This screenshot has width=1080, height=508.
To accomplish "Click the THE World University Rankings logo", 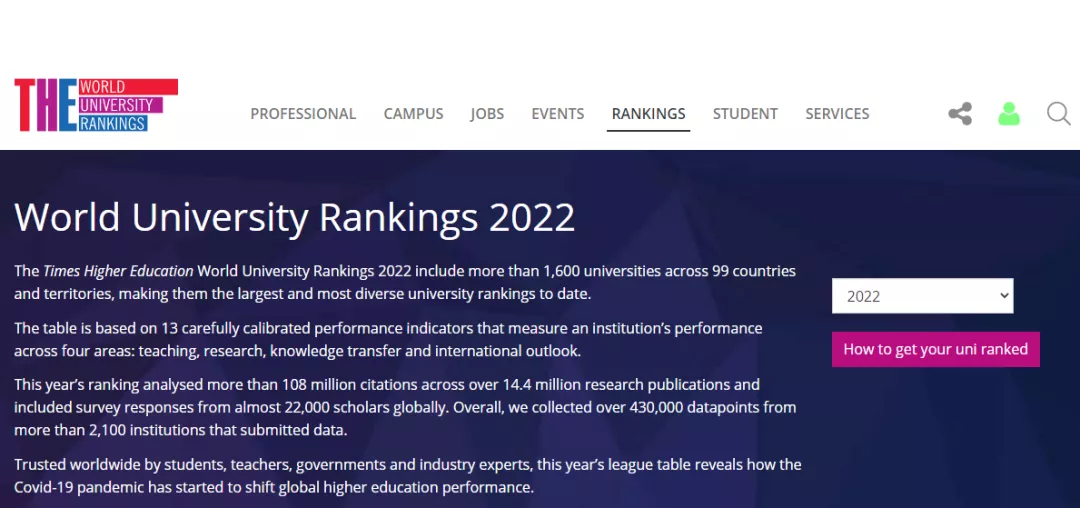I will pos(96,105).
